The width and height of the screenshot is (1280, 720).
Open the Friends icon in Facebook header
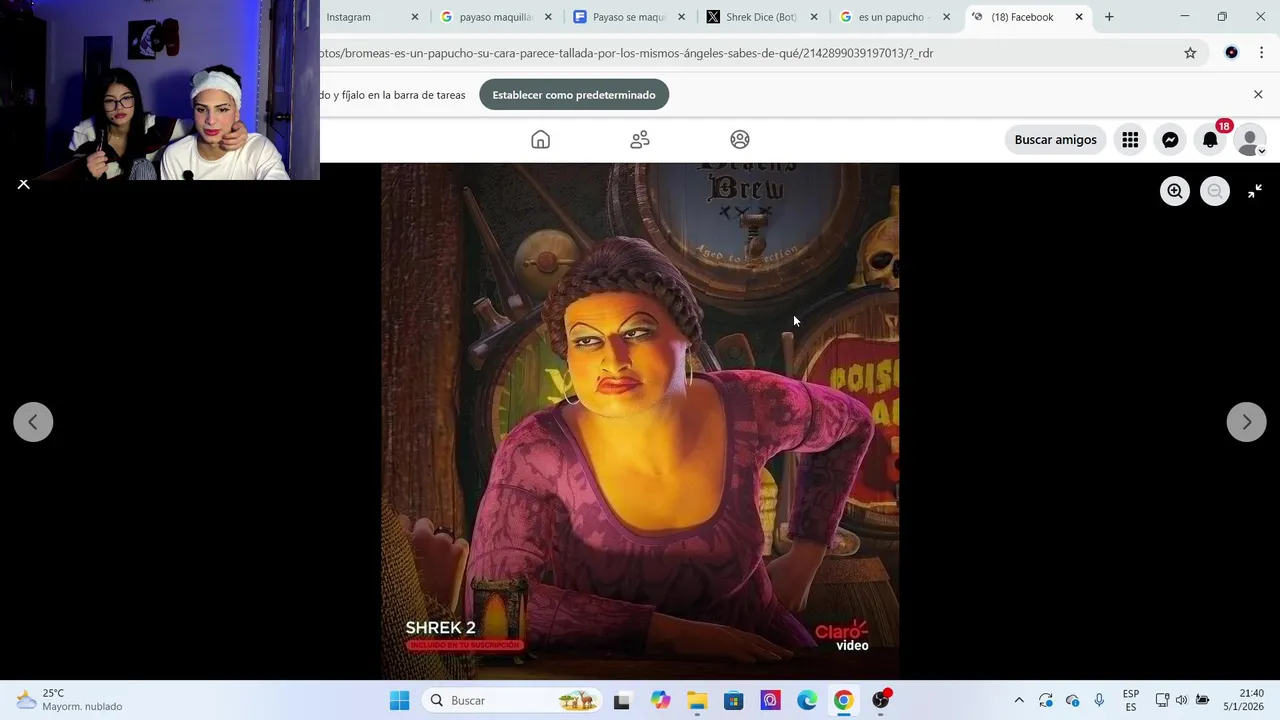tap(640, 140)
